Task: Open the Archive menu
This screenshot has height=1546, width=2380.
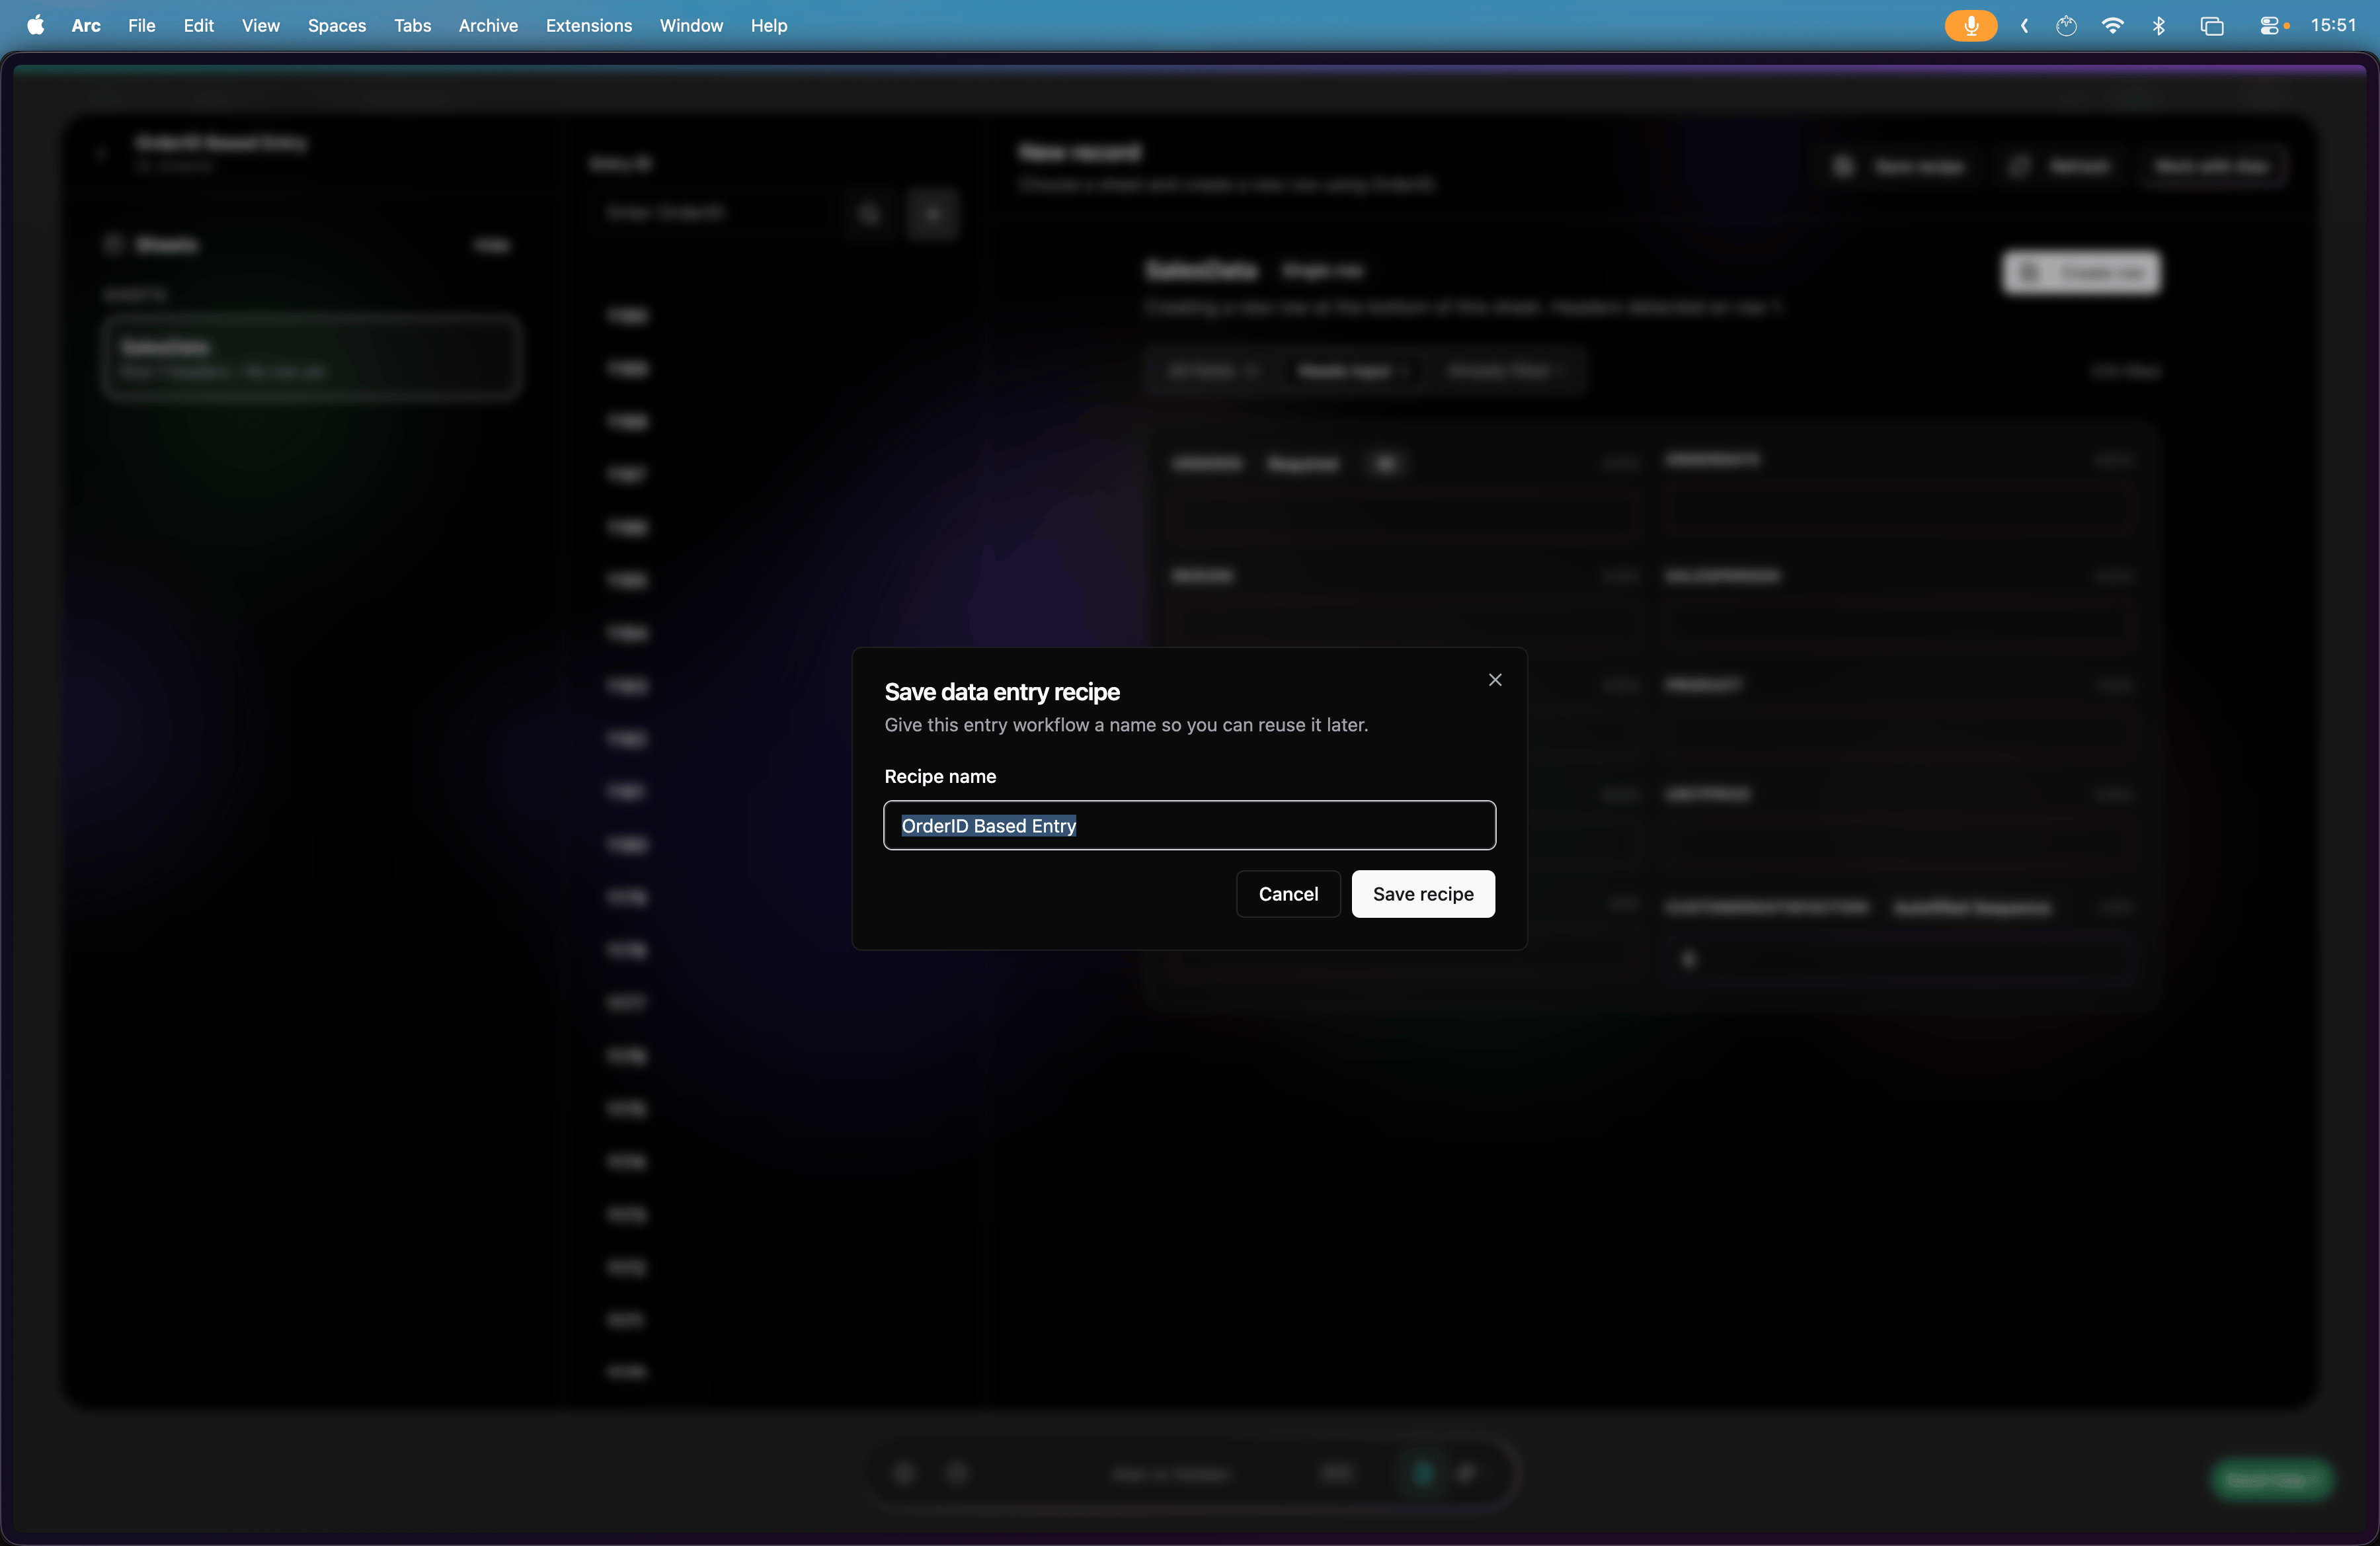Action: 488,25
